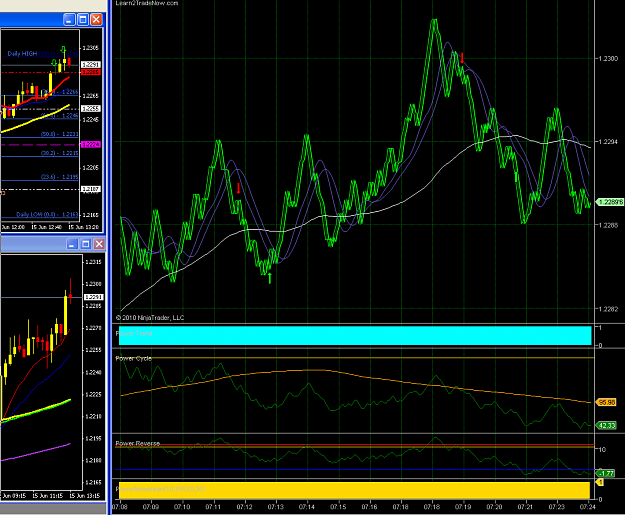This screenshot has height=515, width=625.
Task: Minimize the lower moving-average chart window
Action: [x=72, y=244]
